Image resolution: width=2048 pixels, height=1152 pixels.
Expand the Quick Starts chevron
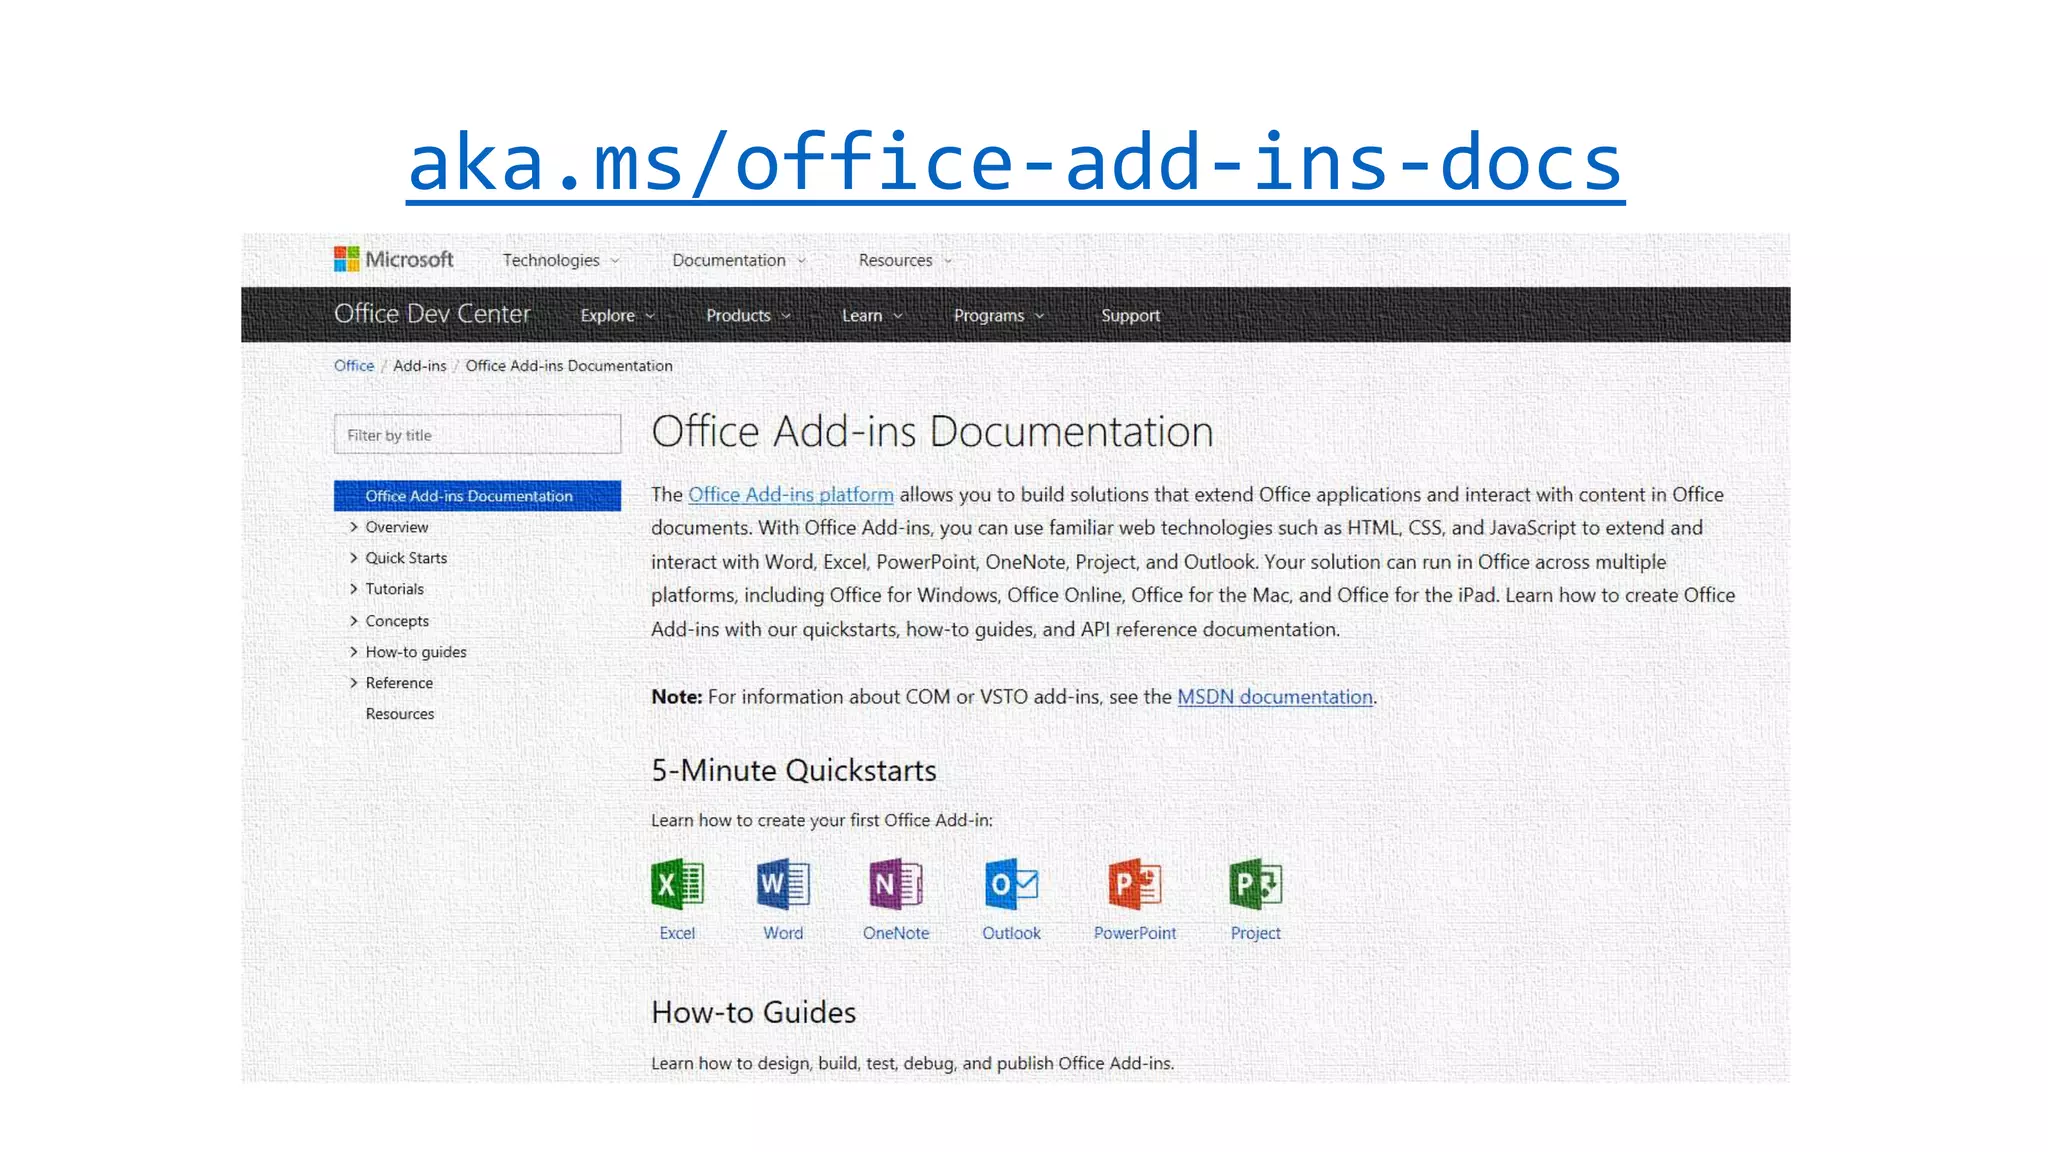(353, 558)
